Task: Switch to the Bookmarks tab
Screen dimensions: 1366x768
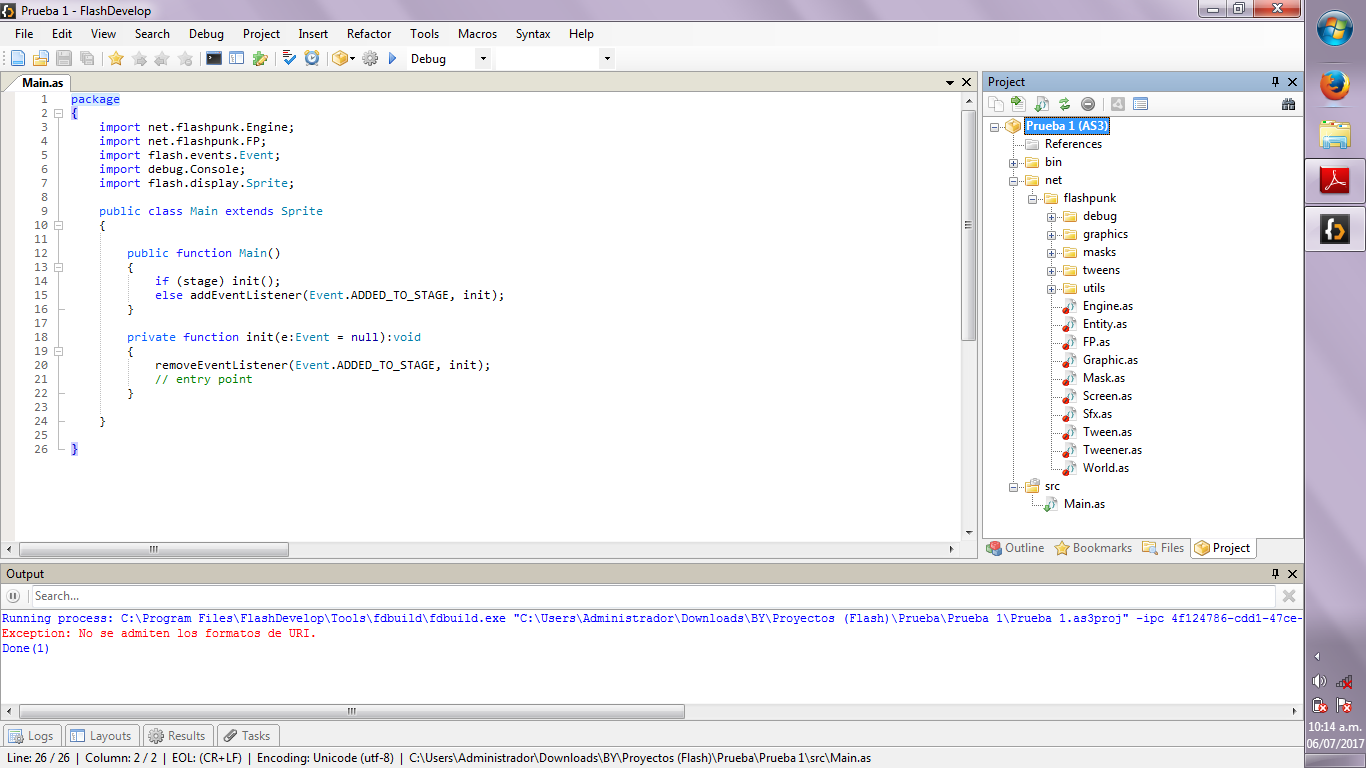Action: (1093, 548)
